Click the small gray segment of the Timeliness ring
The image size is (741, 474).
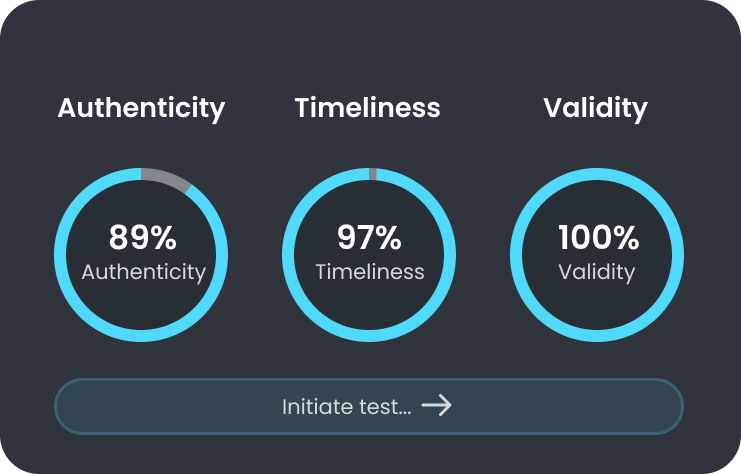point(373,175)
